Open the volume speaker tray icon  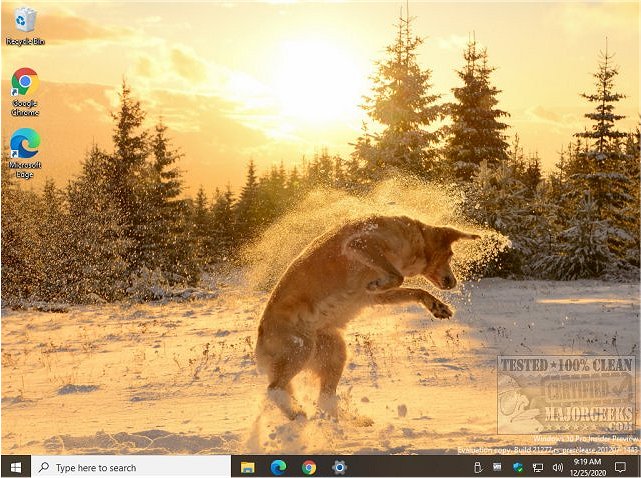(x=558, y=467)
